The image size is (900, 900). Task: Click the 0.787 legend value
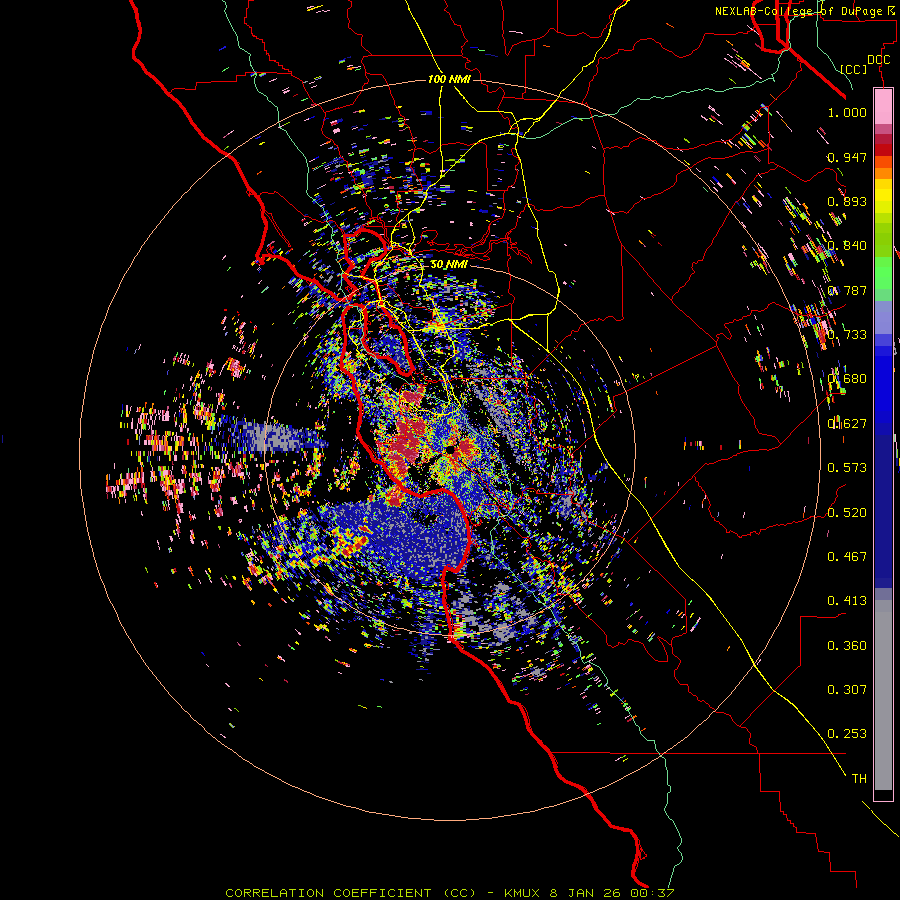click(x=847, y=290)
